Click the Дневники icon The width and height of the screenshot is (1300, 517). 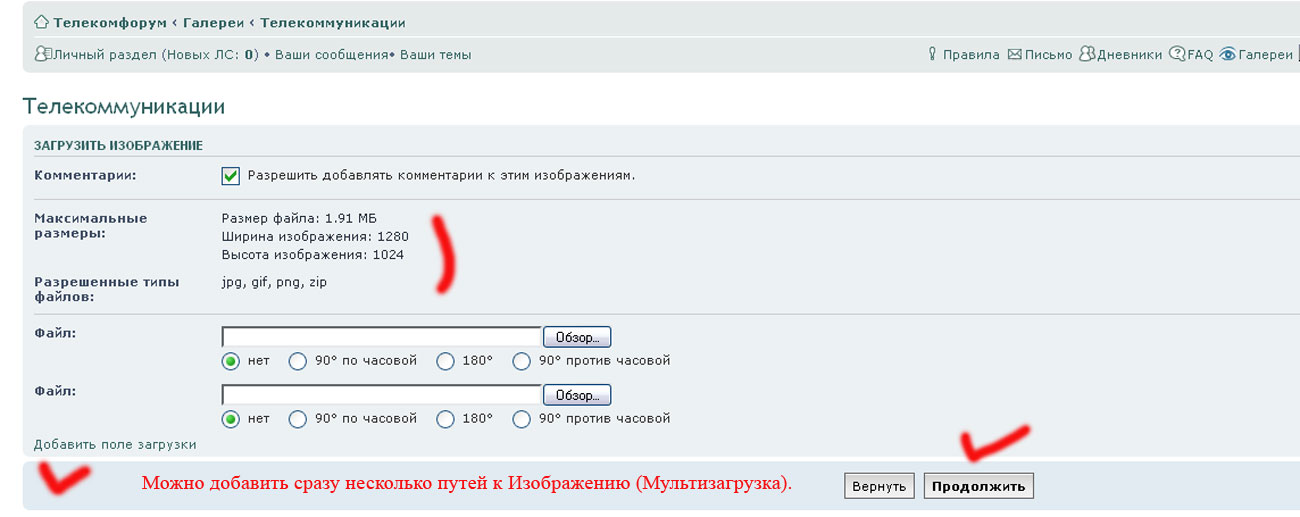click(x=1087, y=55)
